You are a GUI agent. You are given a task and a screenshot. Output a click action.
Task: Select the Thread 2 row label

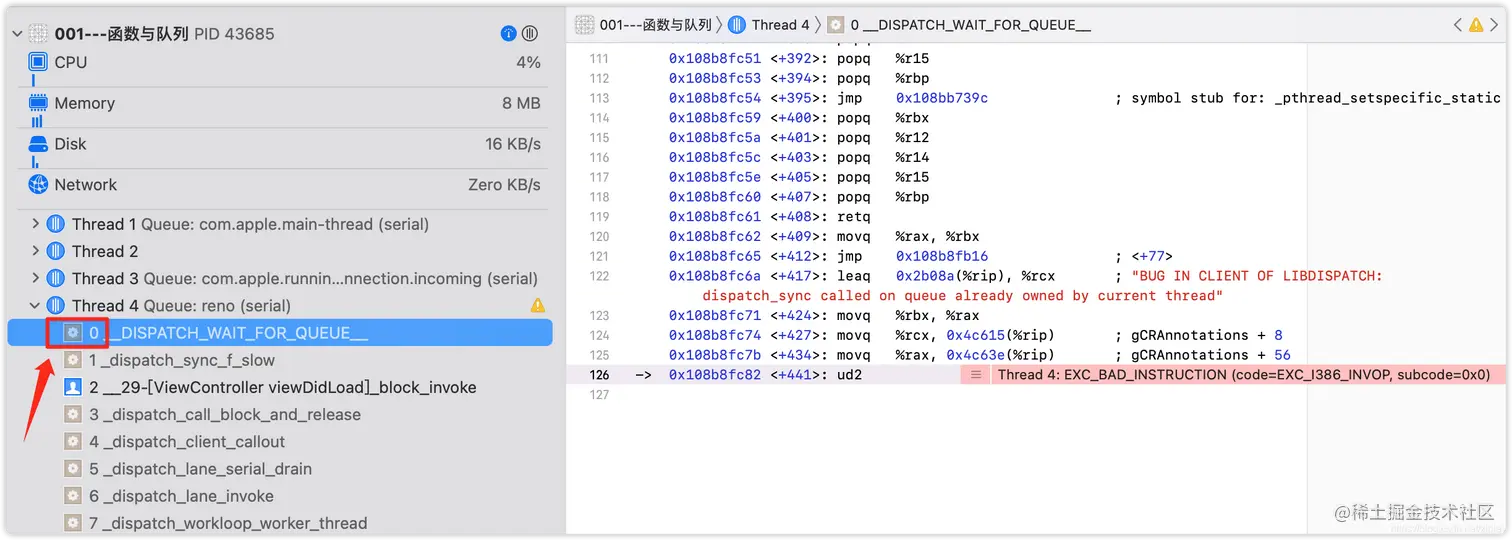tap(105, 251)
